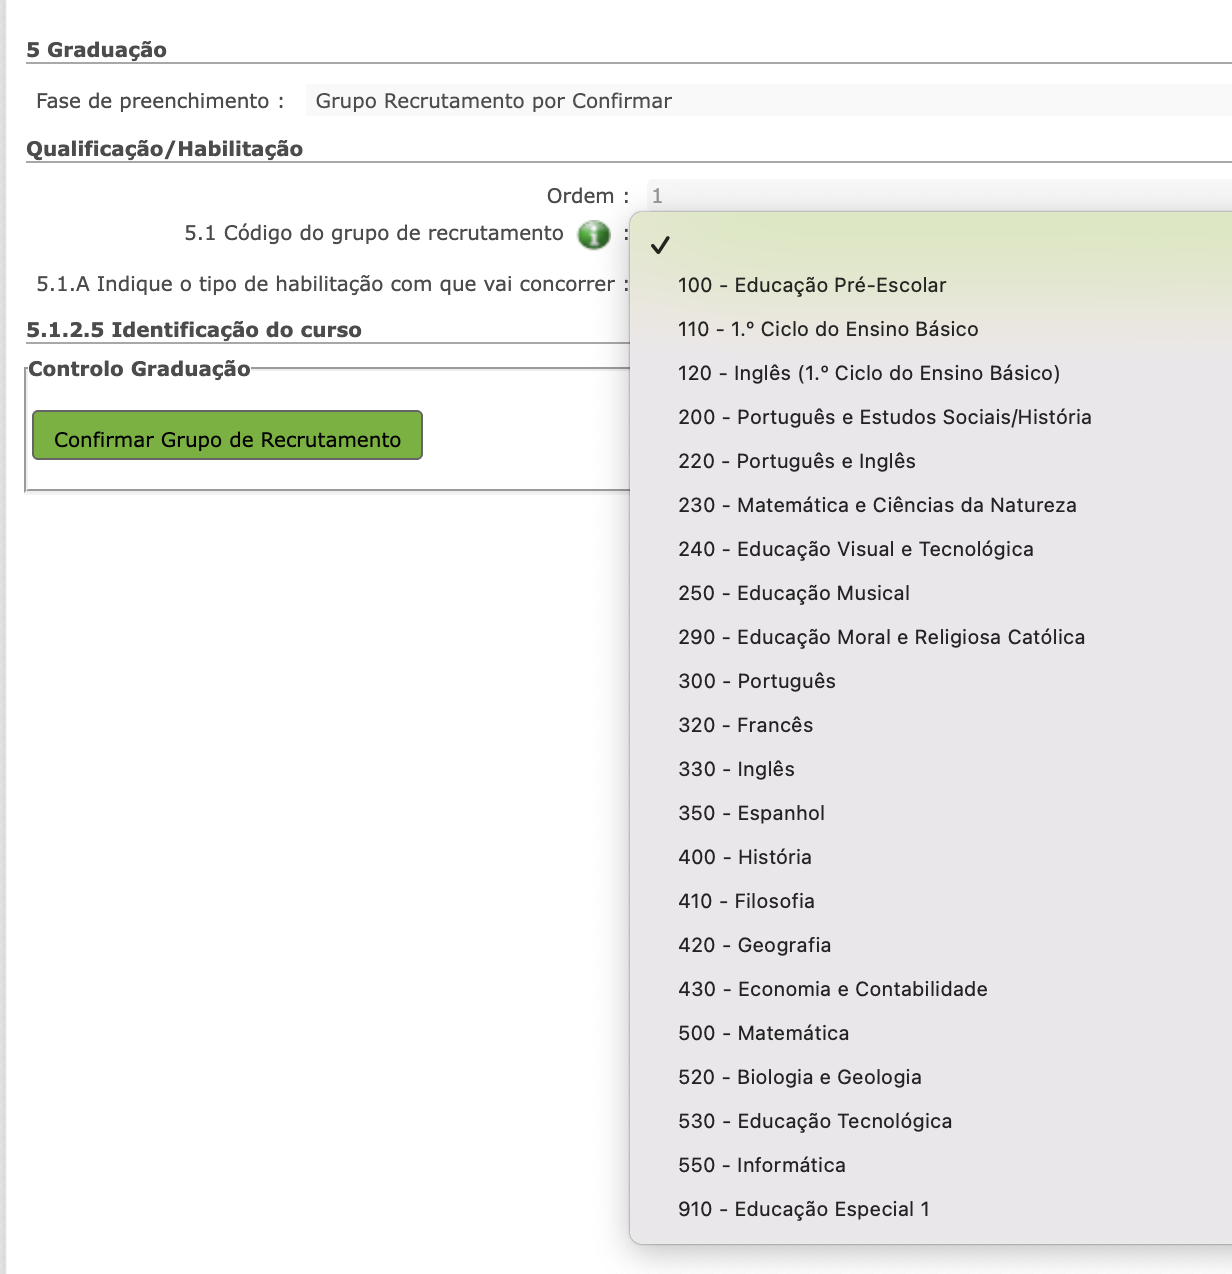Choose 200 - Português e Estudos Sociais/História

point(884,417)
